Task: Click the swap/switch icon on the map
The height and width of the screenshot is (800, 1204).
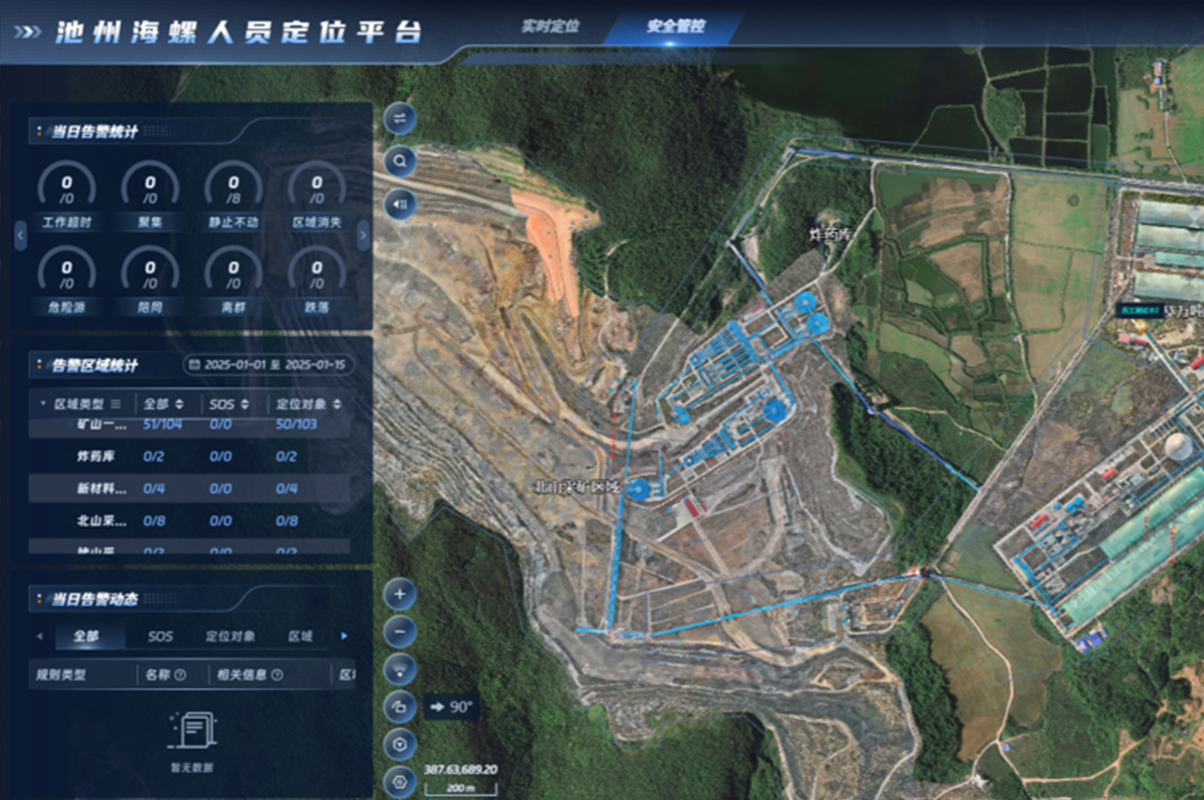Action: (400, 118)
